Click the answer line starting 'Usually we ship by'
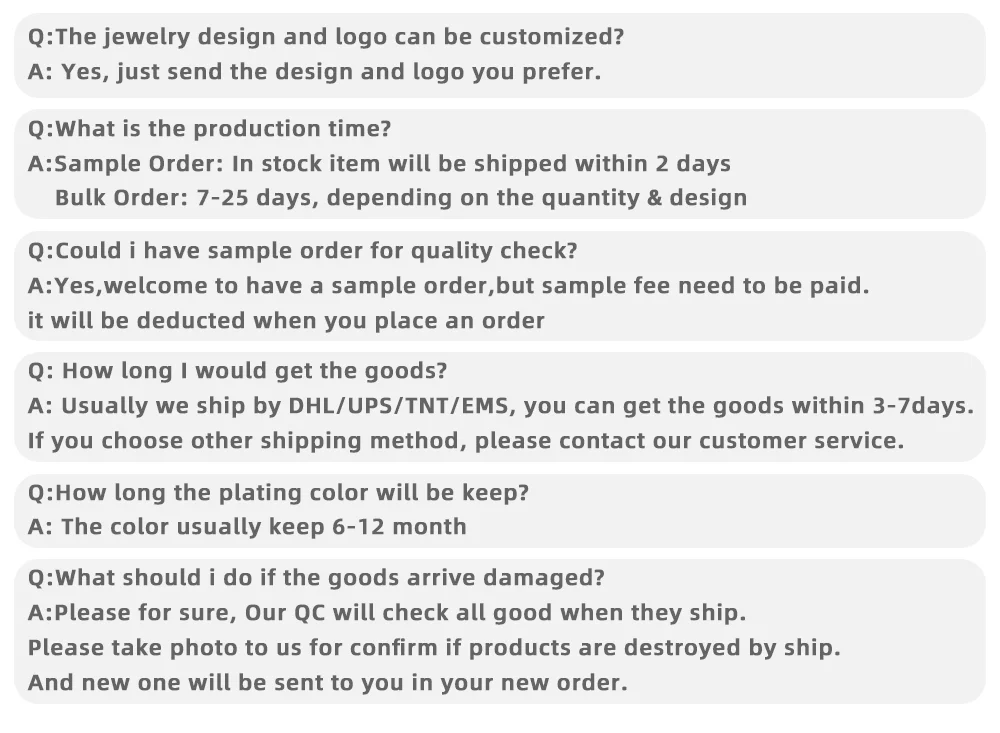The width and height of the screenshot is (1000, 733). pyautogui.click(x=500, y=405)
